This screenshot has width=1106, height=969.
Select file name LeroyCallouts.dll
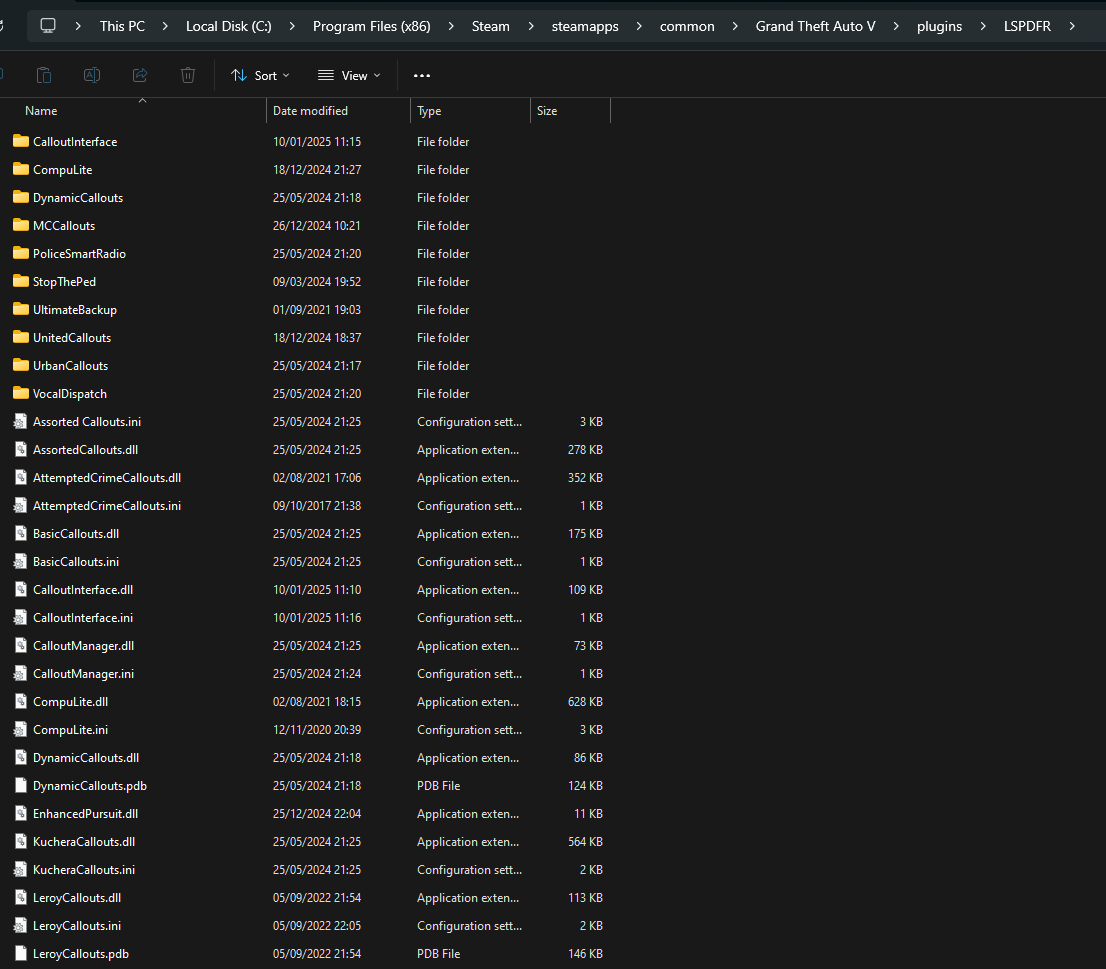(x=77, y=898)
